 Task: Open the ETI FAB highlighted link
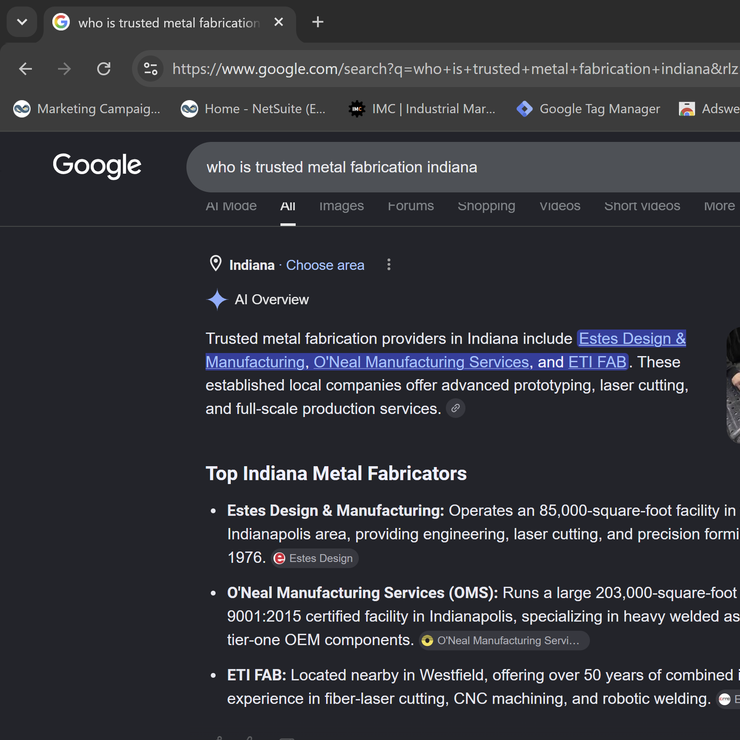pos(597,362)
